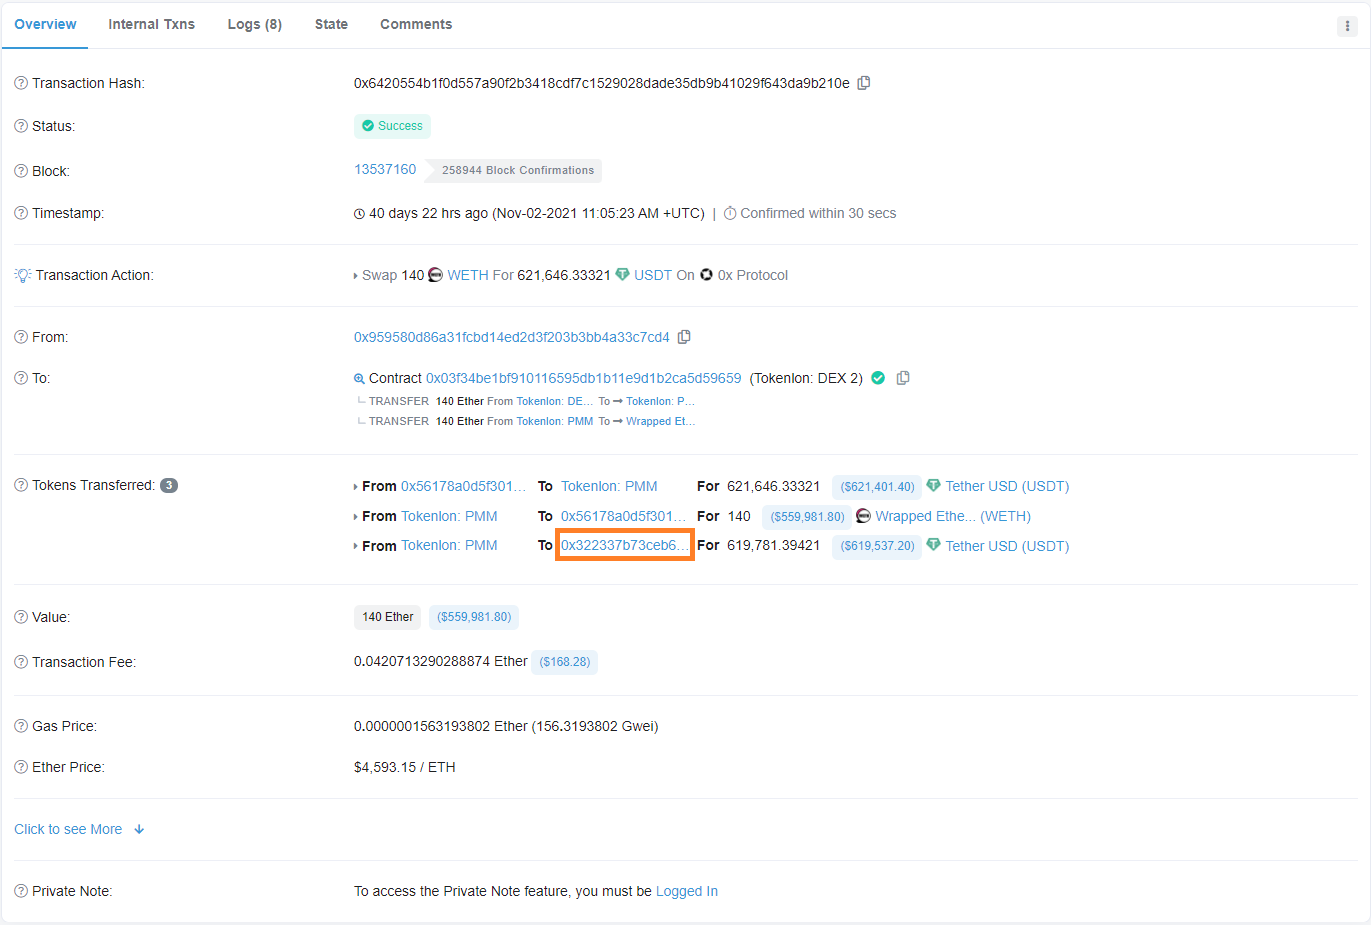This screenshot has width=1371, height=925.
Task: Click help icon beside Private Note
Action: coord(21,891)
